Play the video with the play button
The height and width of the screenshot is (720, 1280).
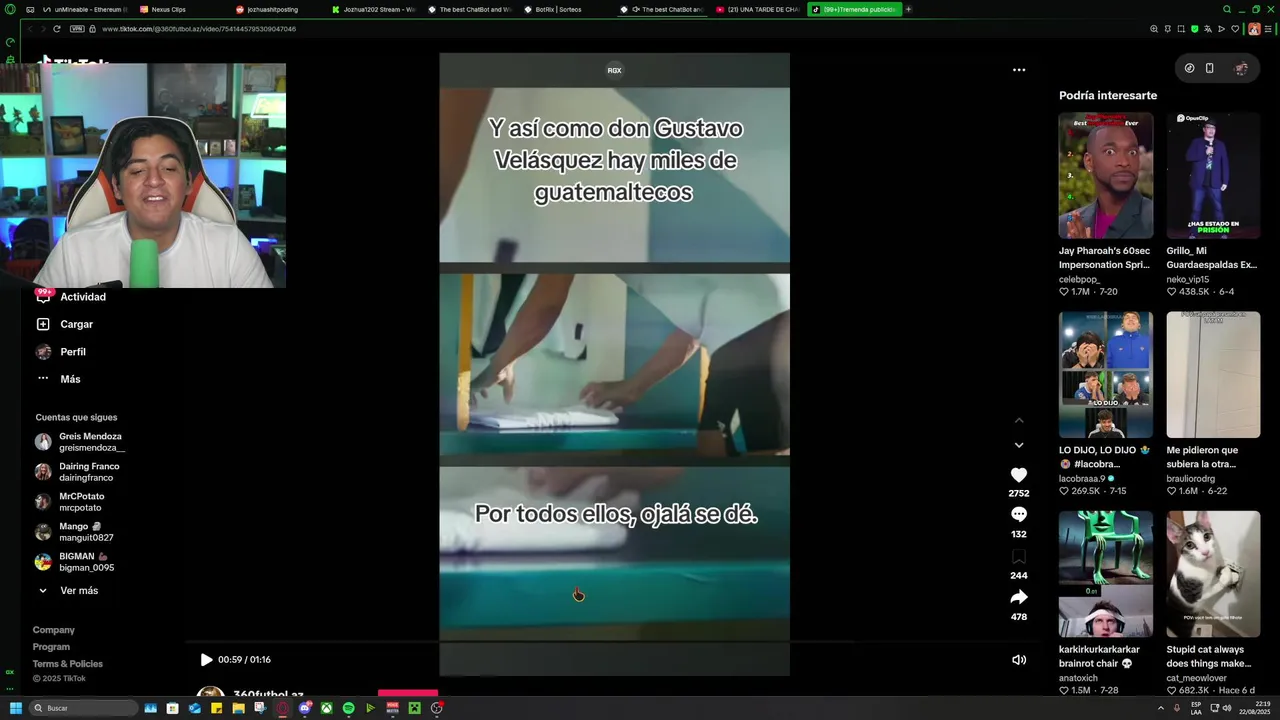206,660
